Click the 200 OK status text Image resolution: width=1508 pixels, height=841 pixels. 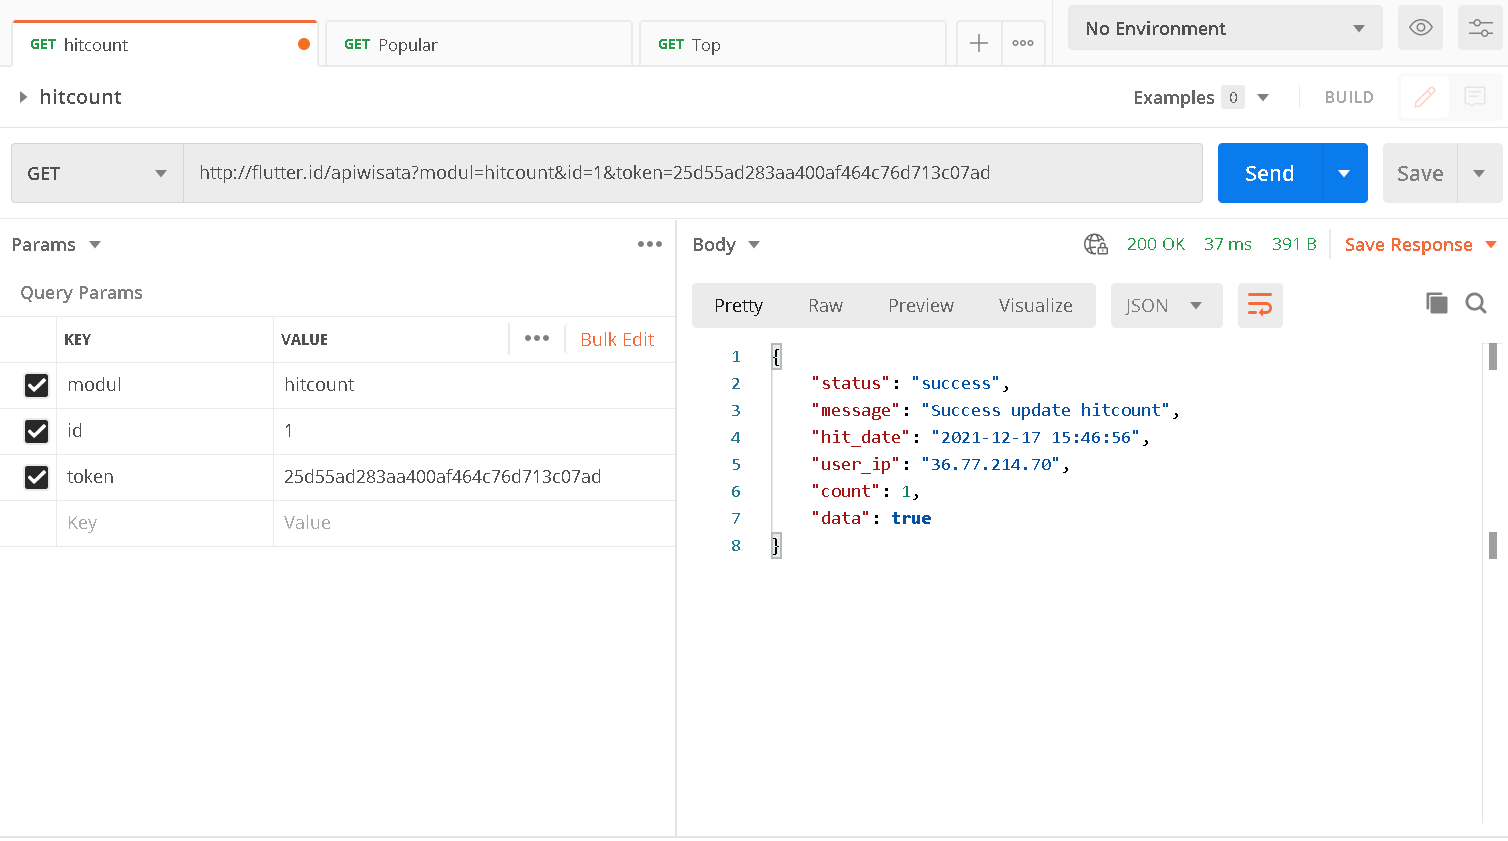point(1155,244)
